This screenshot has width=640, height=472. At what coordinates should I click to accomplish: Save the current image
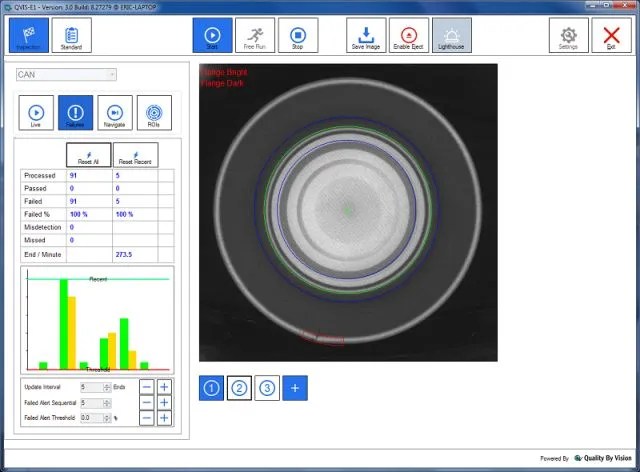tap(366, 35)
